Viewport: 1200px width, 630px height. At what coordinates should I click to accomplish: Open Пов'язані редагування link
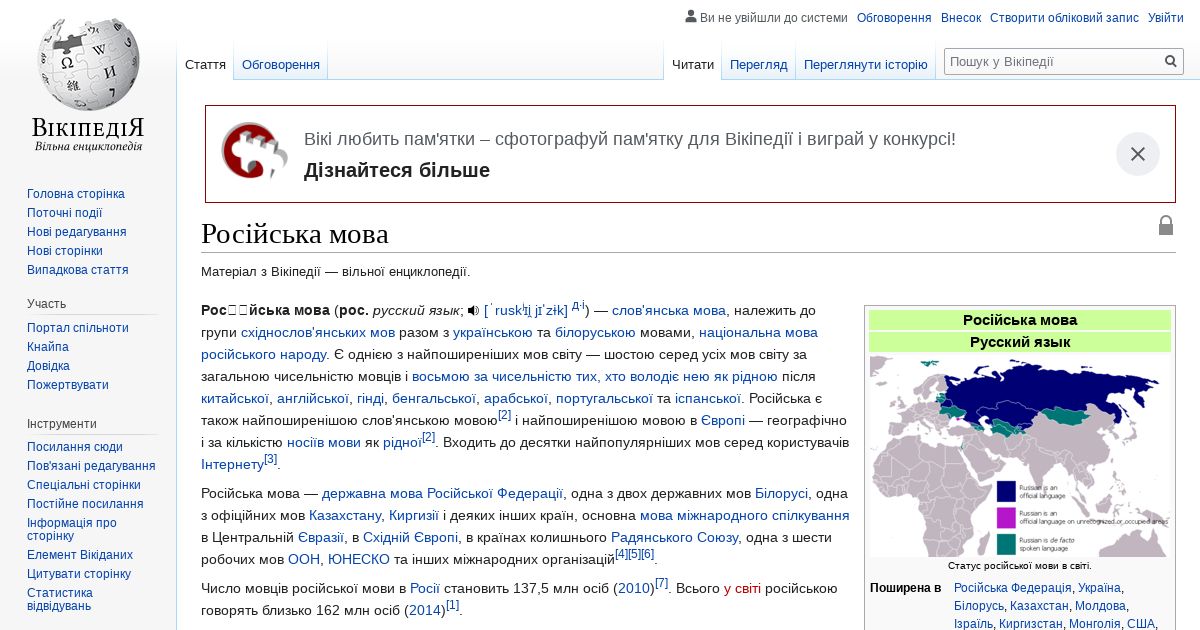91,466
